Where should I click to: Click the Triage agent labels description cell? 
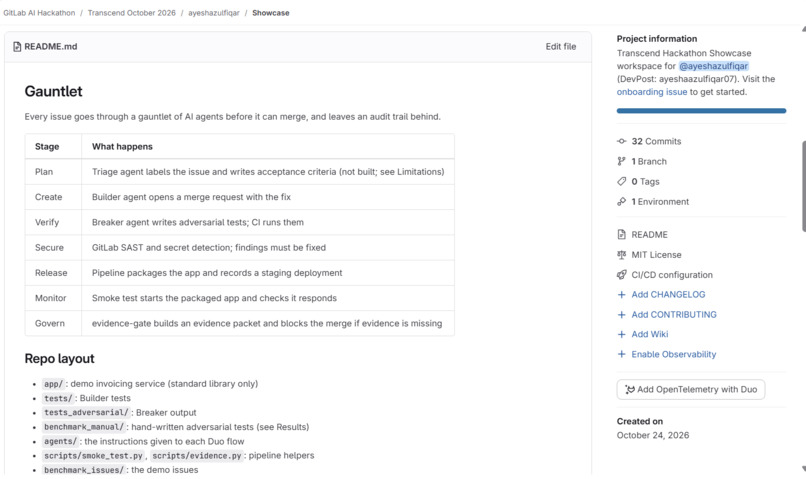(x=268, y=172)
